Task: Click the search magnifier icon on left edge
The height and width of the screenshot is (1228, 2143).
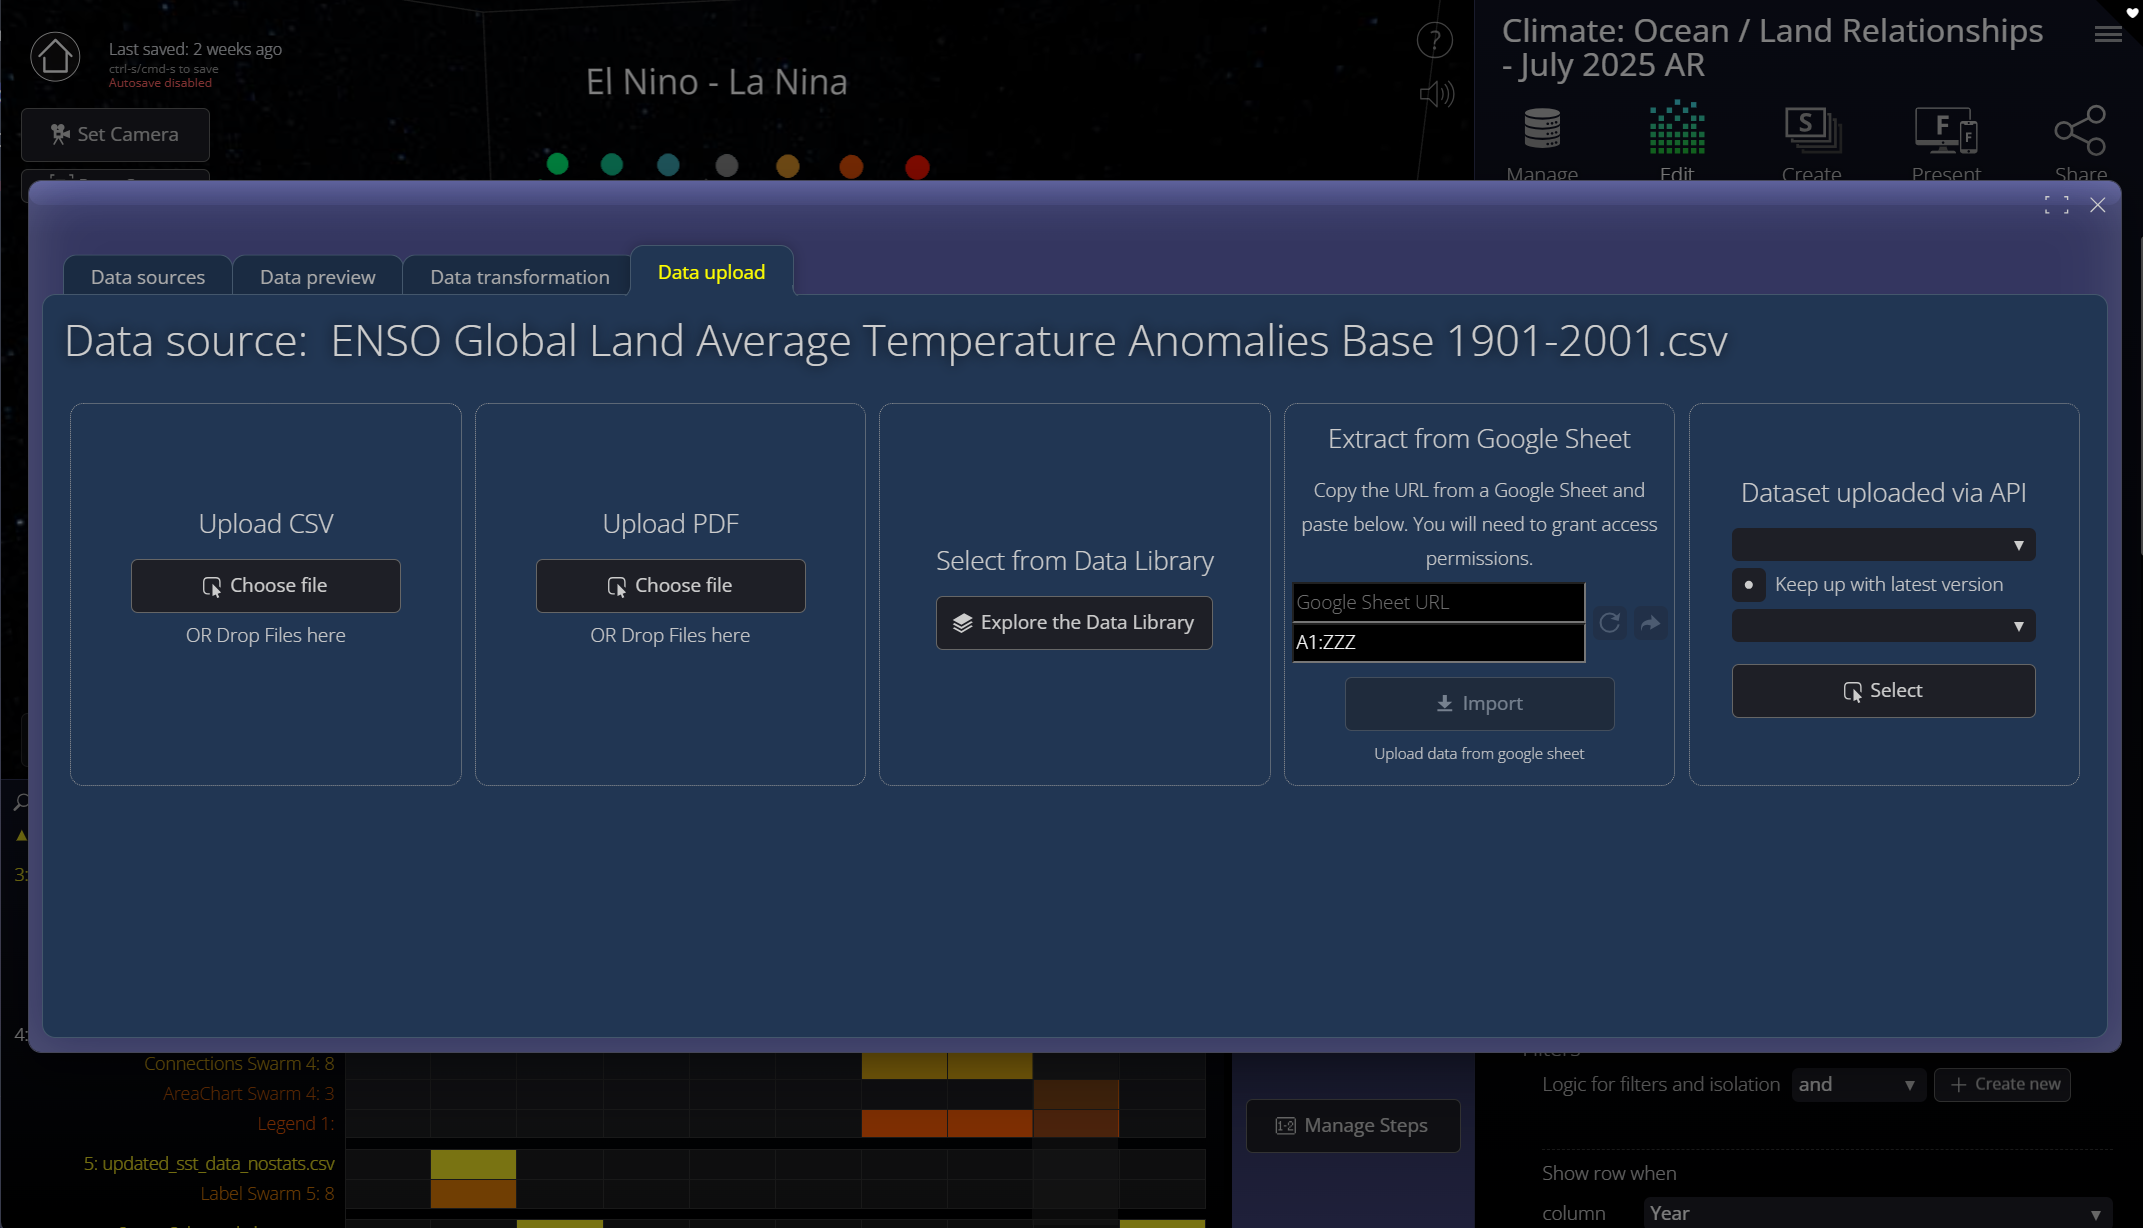Action: 21,802
